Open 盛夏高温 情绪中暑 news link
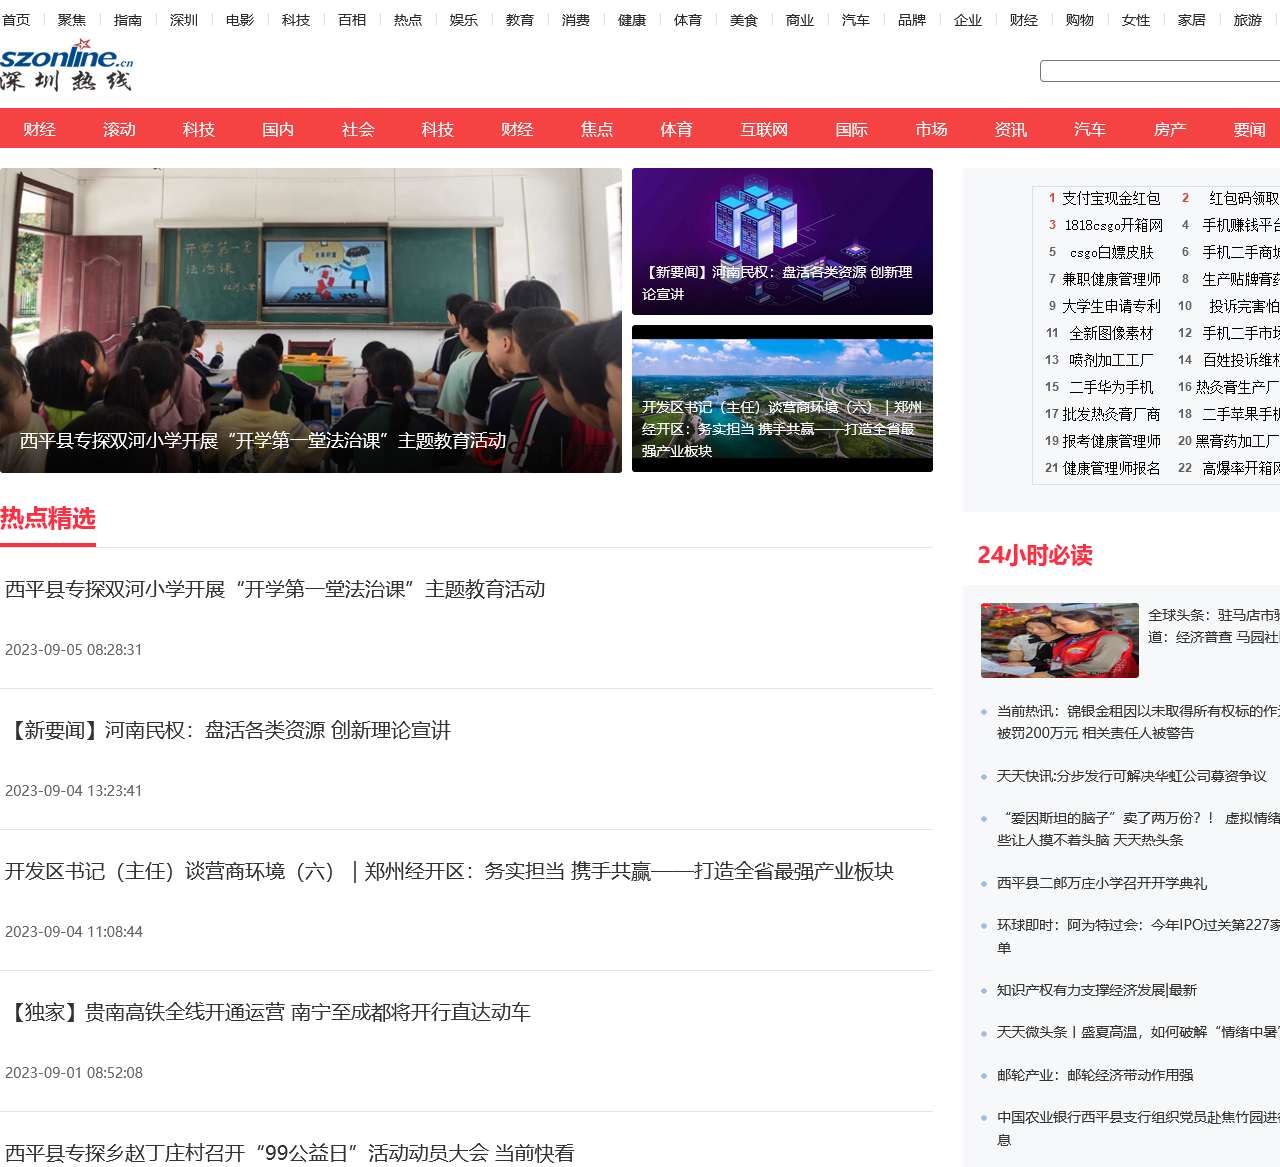1280x1167 pixels. coord(1138,1032)
